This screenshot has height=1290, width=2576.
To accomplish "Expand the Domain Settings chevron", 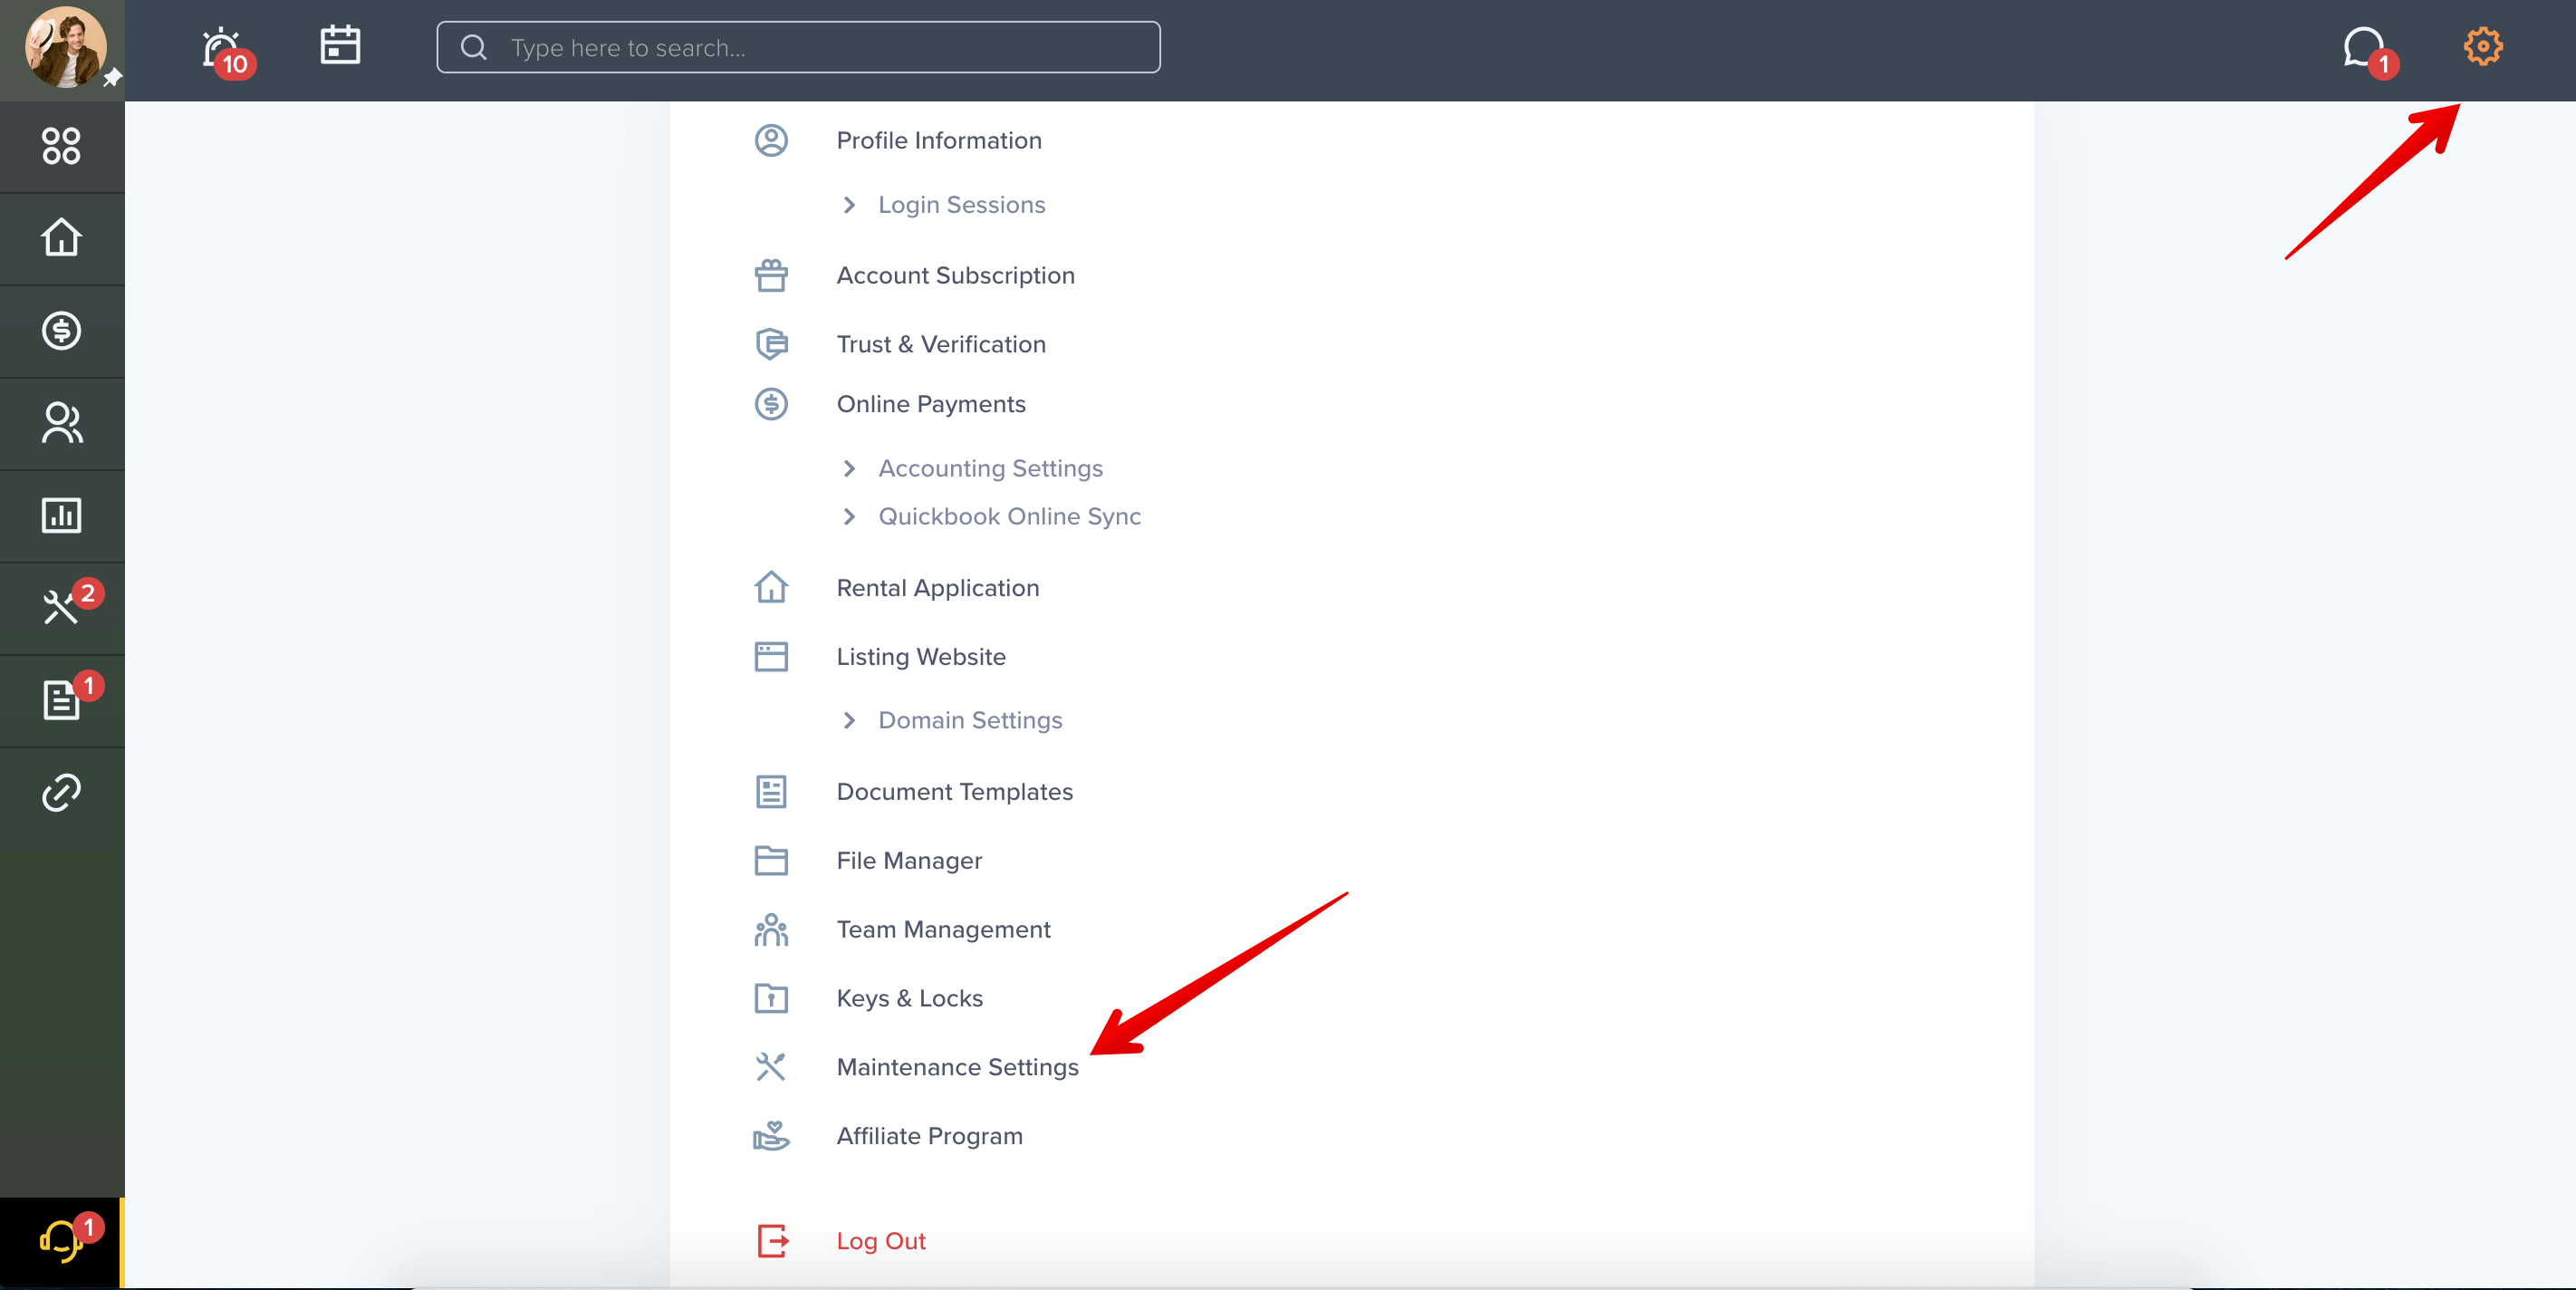I will pyautogui.click(x=849, y=720).
